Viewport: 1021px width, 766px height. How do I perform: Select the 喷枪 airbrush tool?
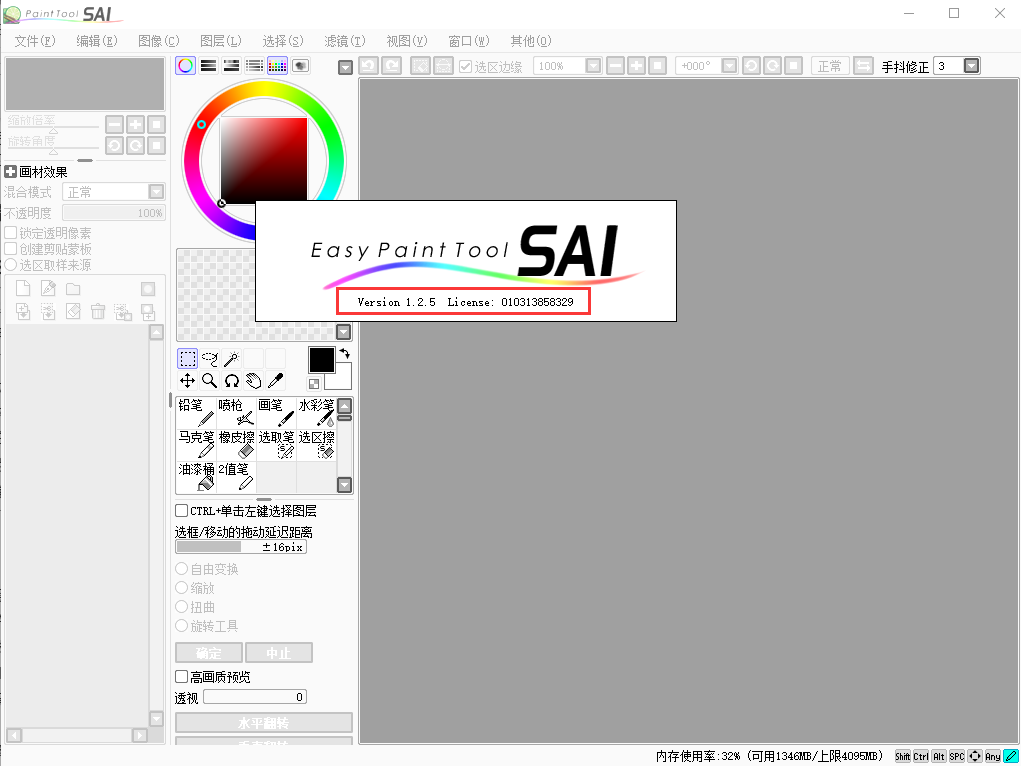pos(236,414)
